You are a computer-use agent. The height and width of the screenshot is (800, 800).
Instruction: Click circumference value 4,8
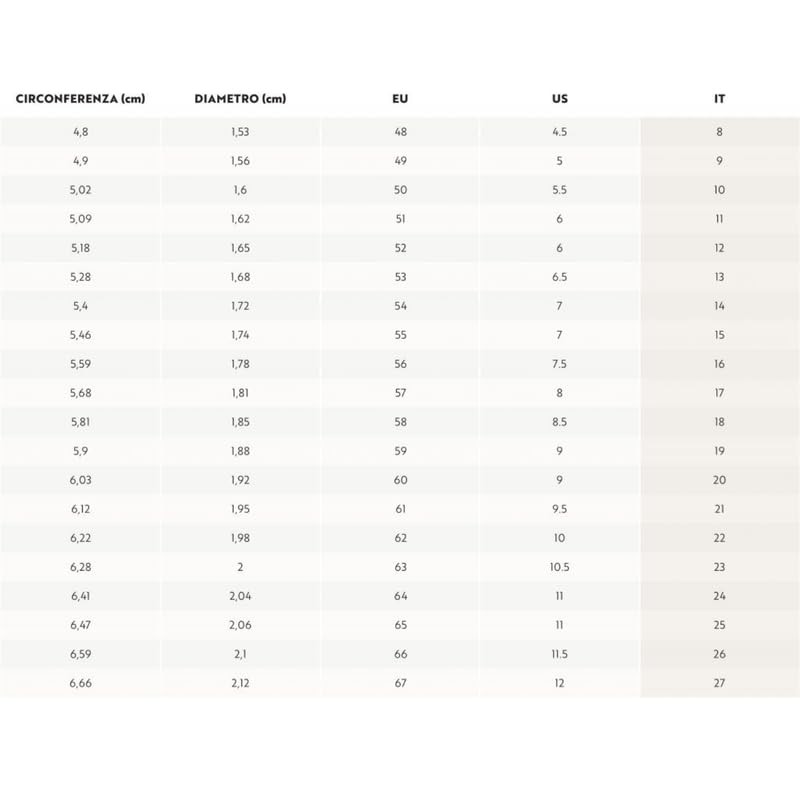(x=80, y=132)
